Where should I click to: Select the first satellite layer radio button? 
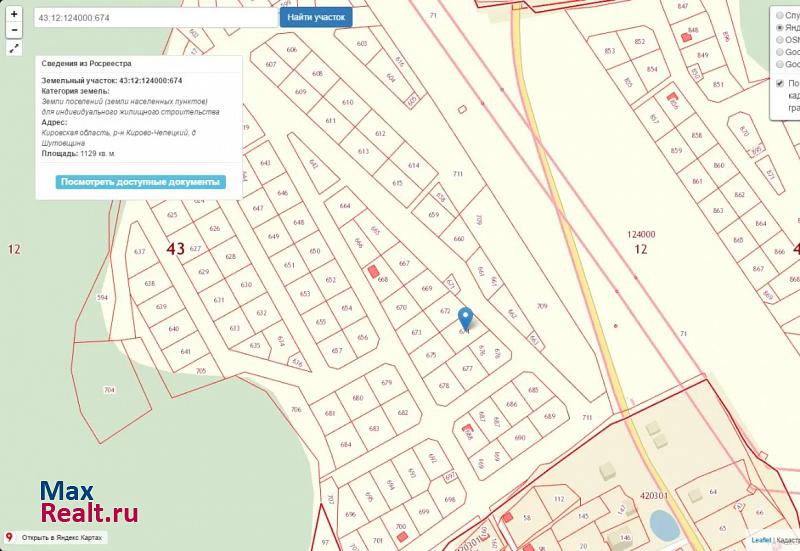780,15
